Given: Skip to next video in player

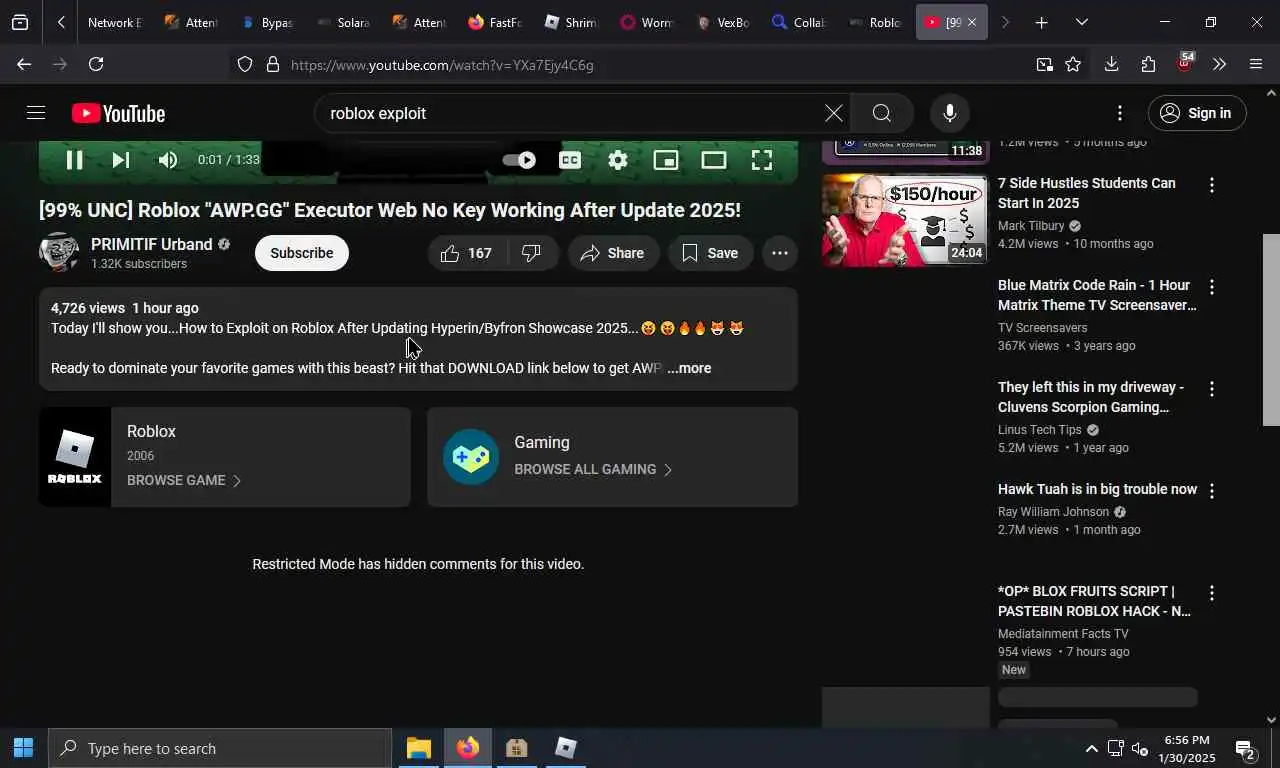Looking at the screenshot, I should [121, 160].
